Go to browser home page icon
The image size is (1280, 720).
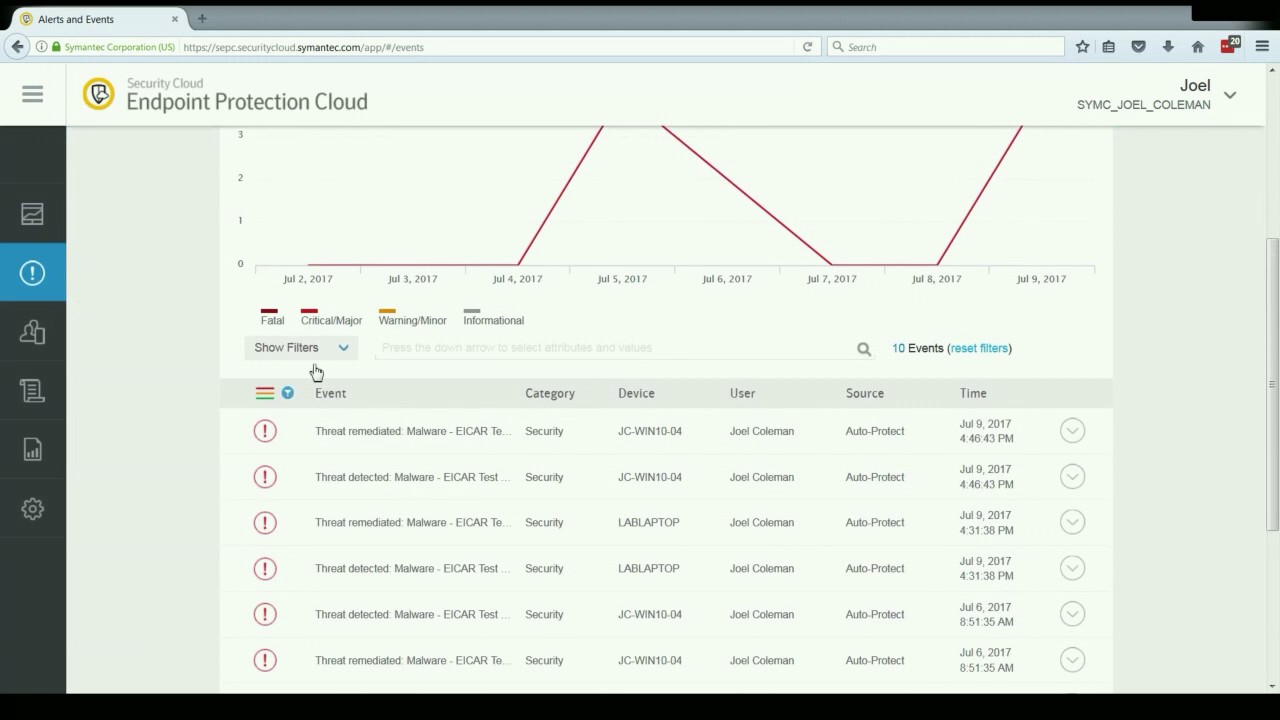pyautogui.click(x=1198, y=47)
